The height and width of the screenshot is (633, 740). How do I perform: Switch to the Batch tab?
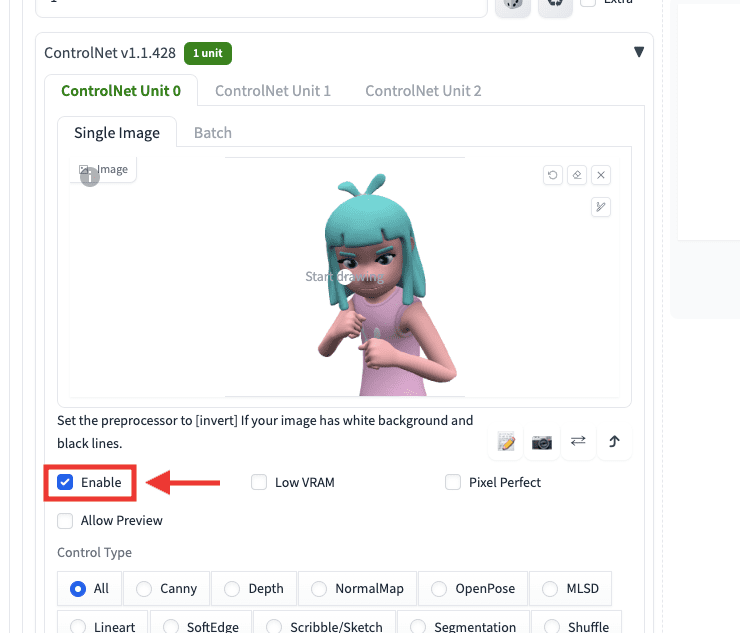tap(213, 133)
